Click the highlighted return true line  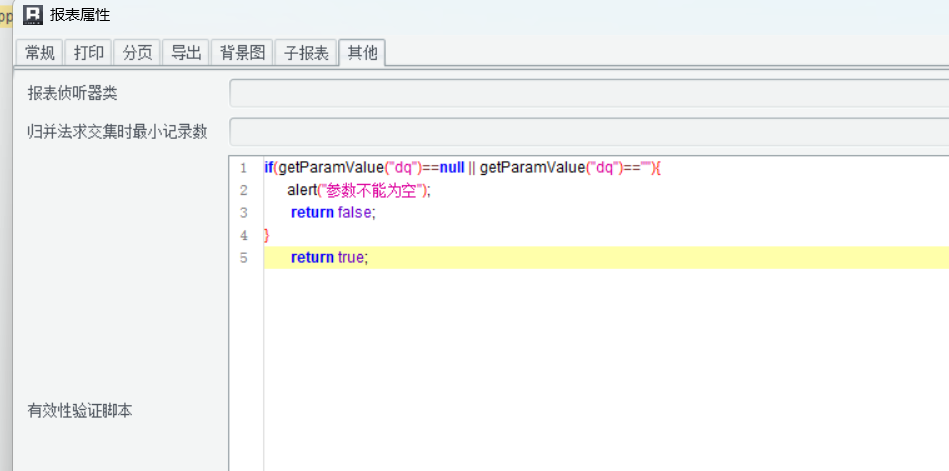tap(329, 258)
